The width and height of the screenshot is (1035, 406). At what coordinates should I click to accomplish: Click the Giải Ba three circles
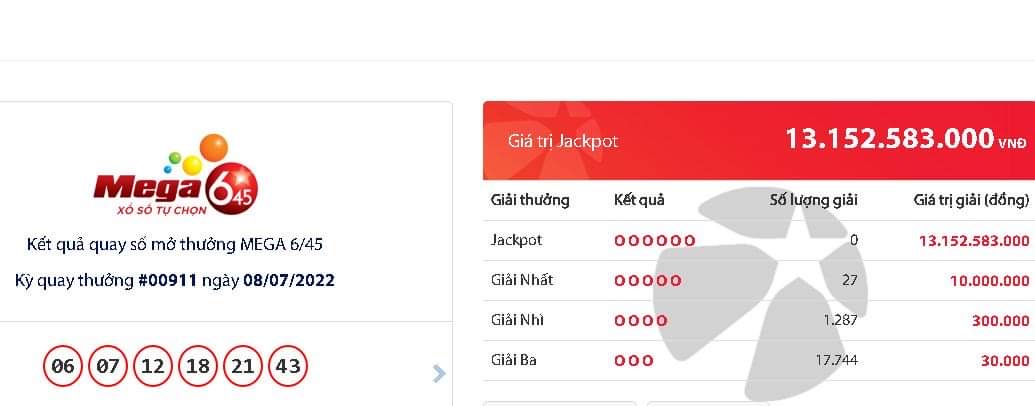coord(634,361)
